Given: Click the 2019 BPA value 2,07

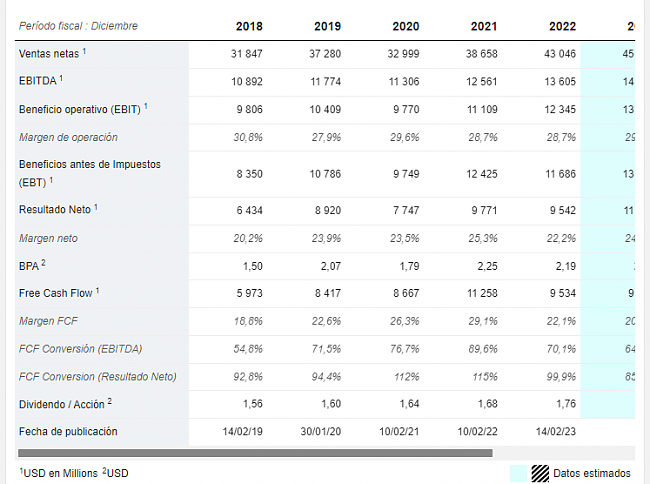Looking at the screenshot, I should (x=331, y=266).
